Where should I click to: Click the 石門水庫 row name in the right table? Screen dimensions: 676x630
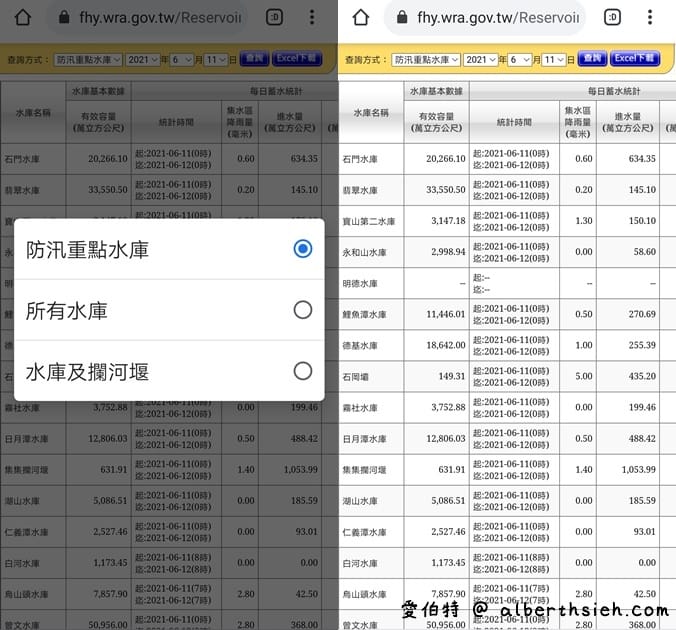pyautogui.click(x=360, y=159)
